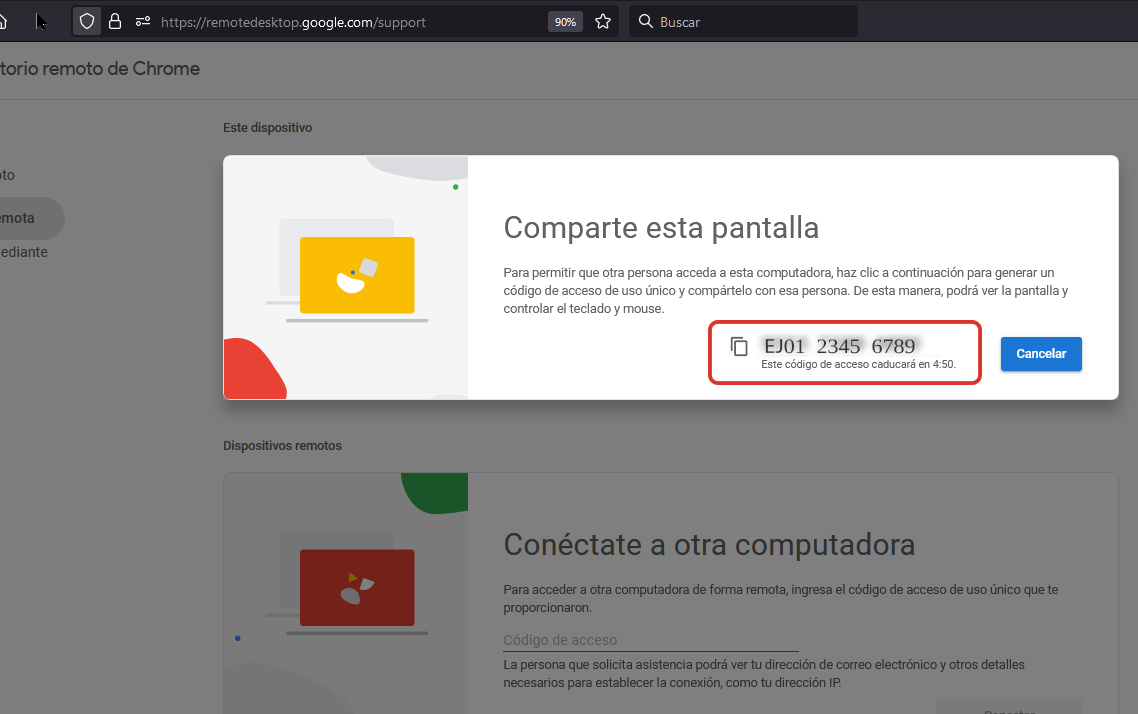Focus the Código de acceso input field
Viewport: 1138px width, 714px height.
pos(650,640)
